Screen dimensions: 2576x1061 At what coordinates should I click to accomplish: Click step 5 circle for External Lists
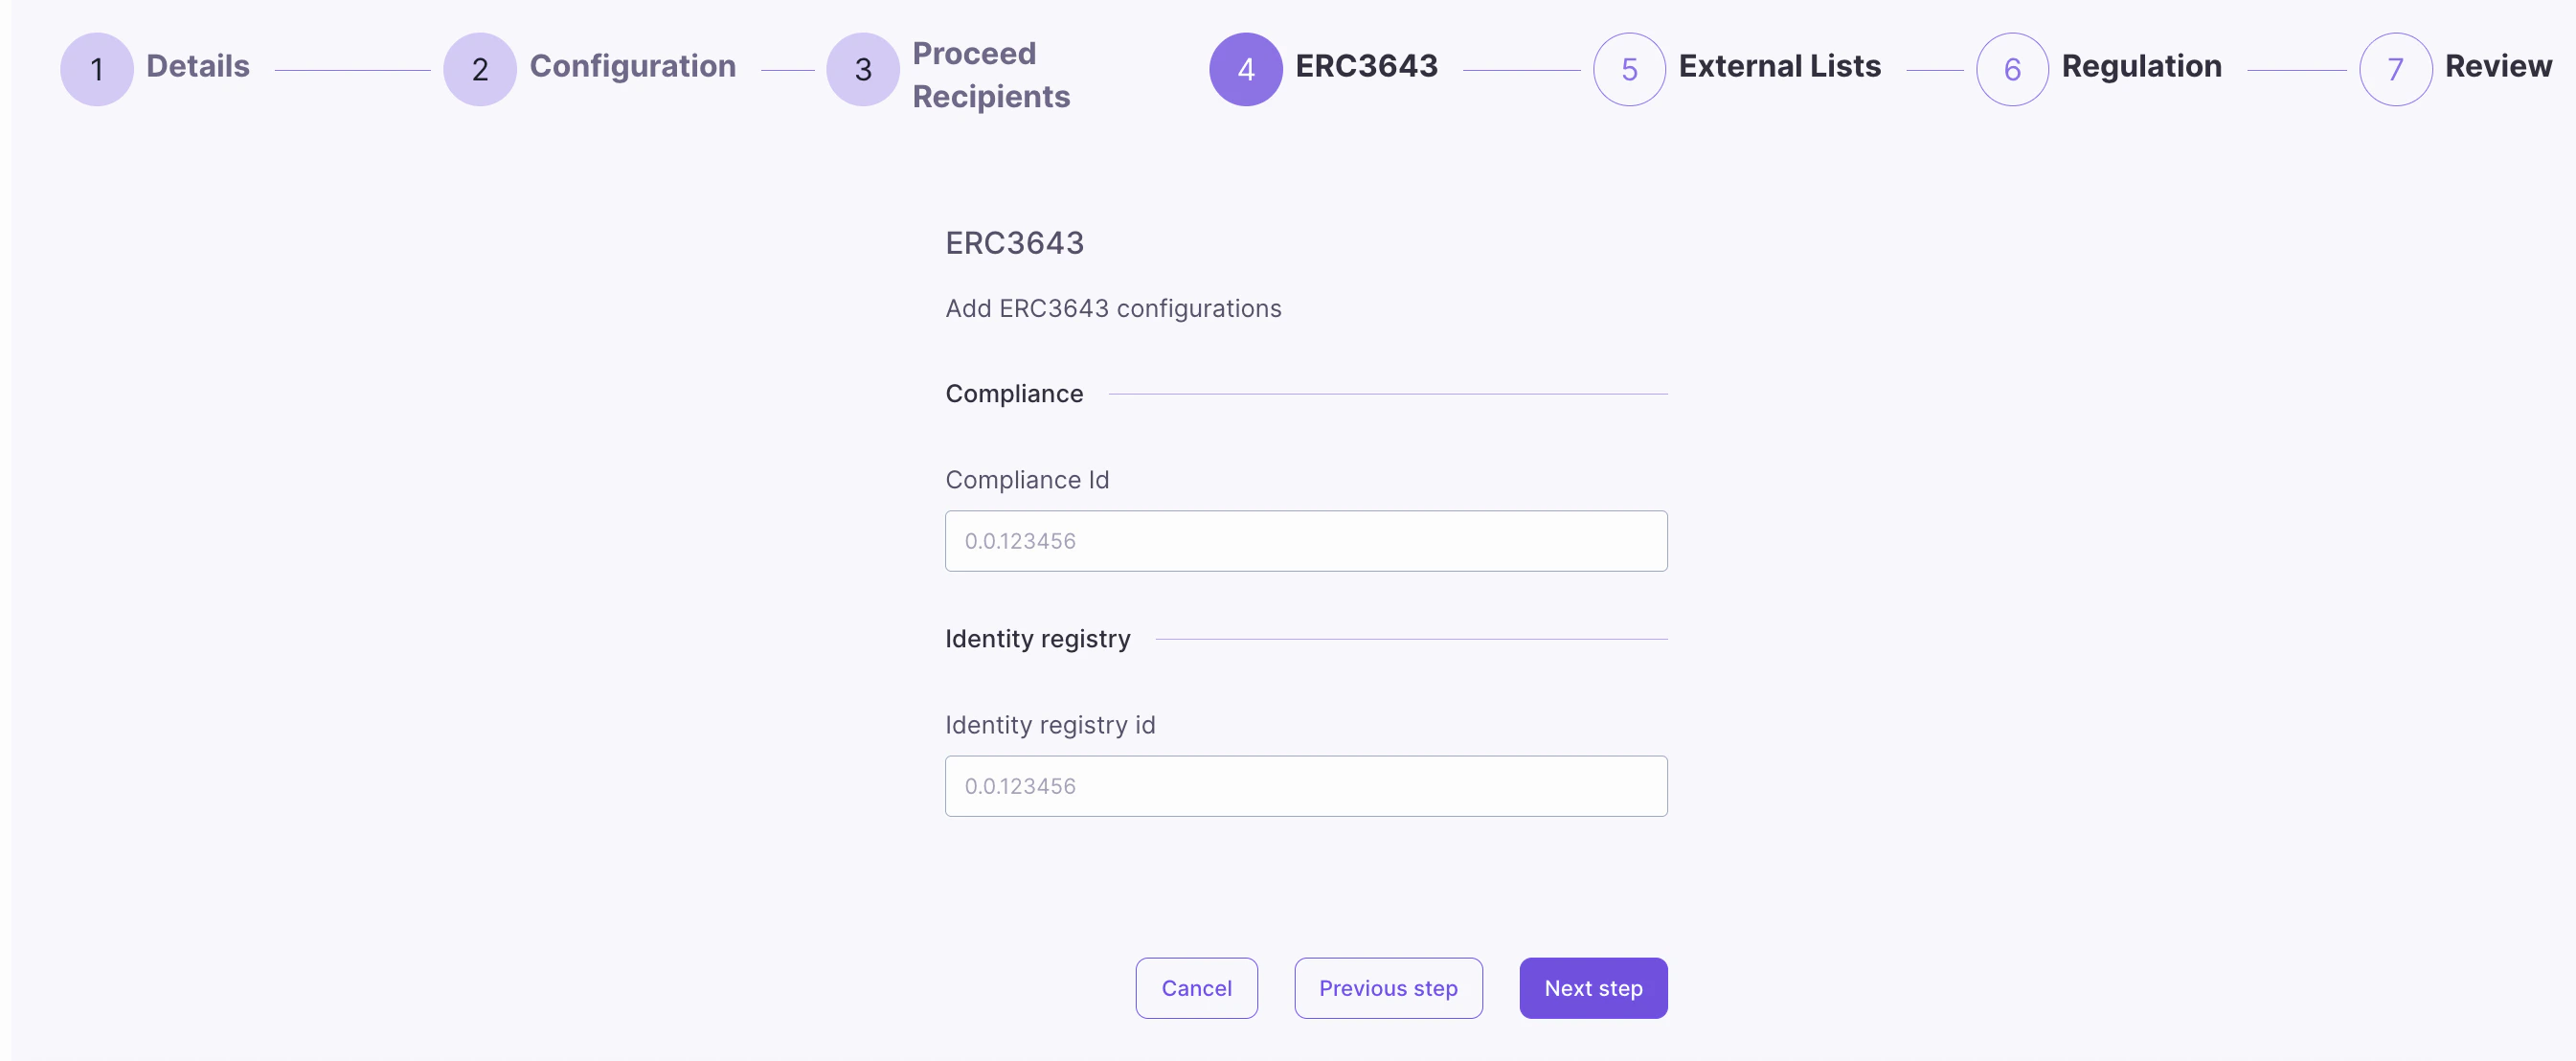coord(1629,69)
